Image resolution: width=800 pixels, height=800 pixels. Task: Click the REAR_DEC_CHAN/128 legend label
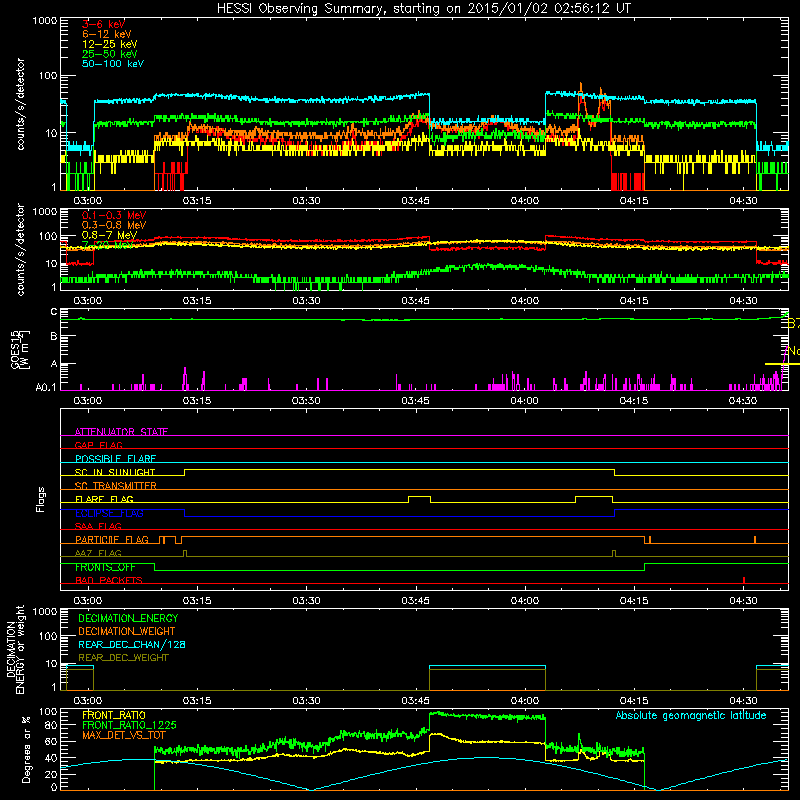pos(132,644)
